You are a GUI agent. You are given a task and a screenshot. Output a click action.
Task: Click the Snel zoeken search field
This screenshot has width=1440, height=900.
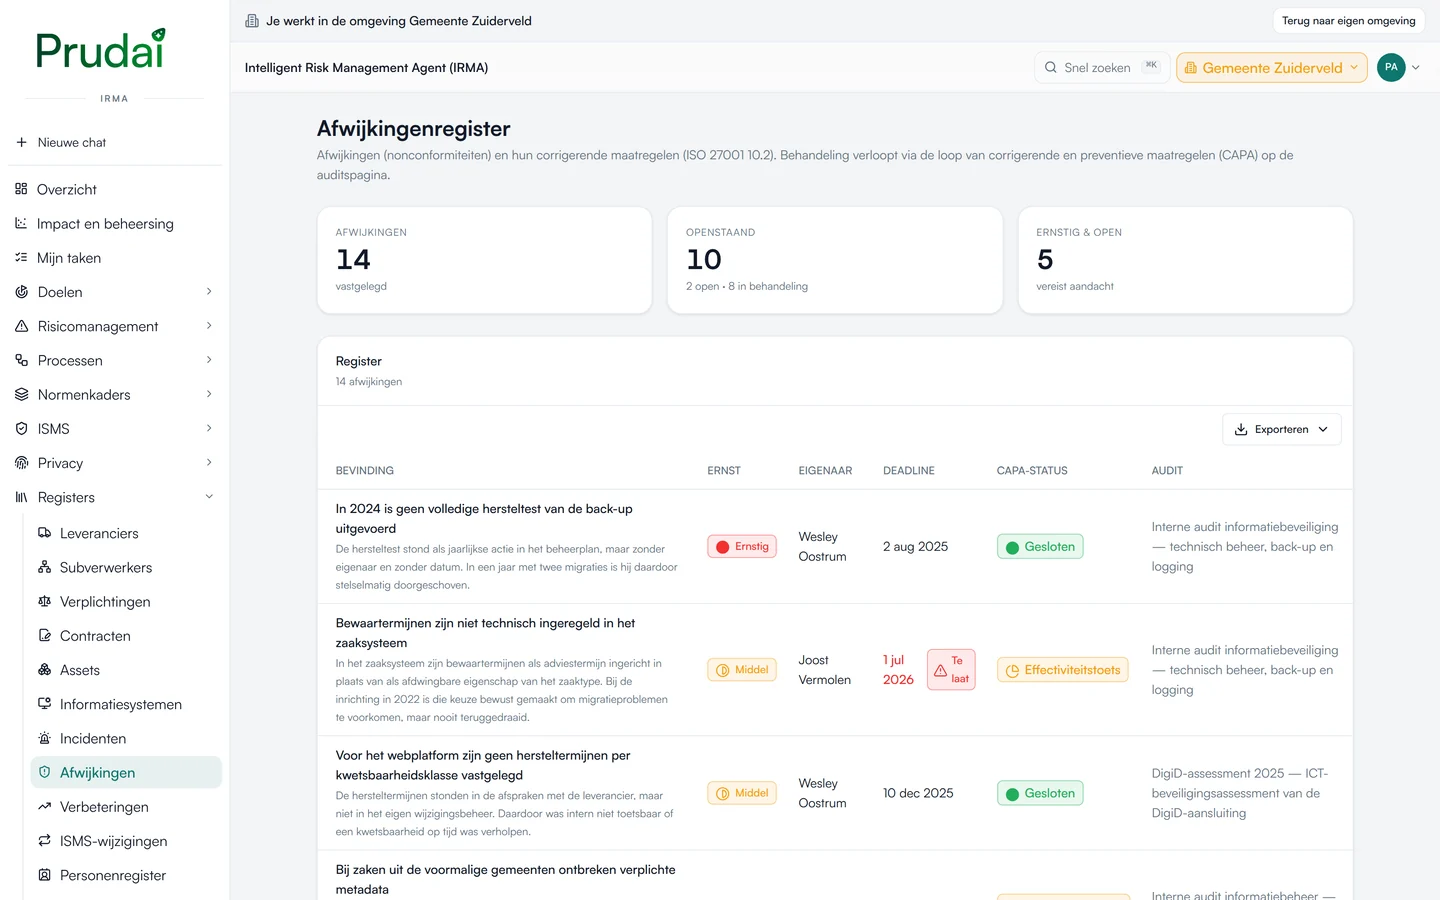tap(1101, 68)
